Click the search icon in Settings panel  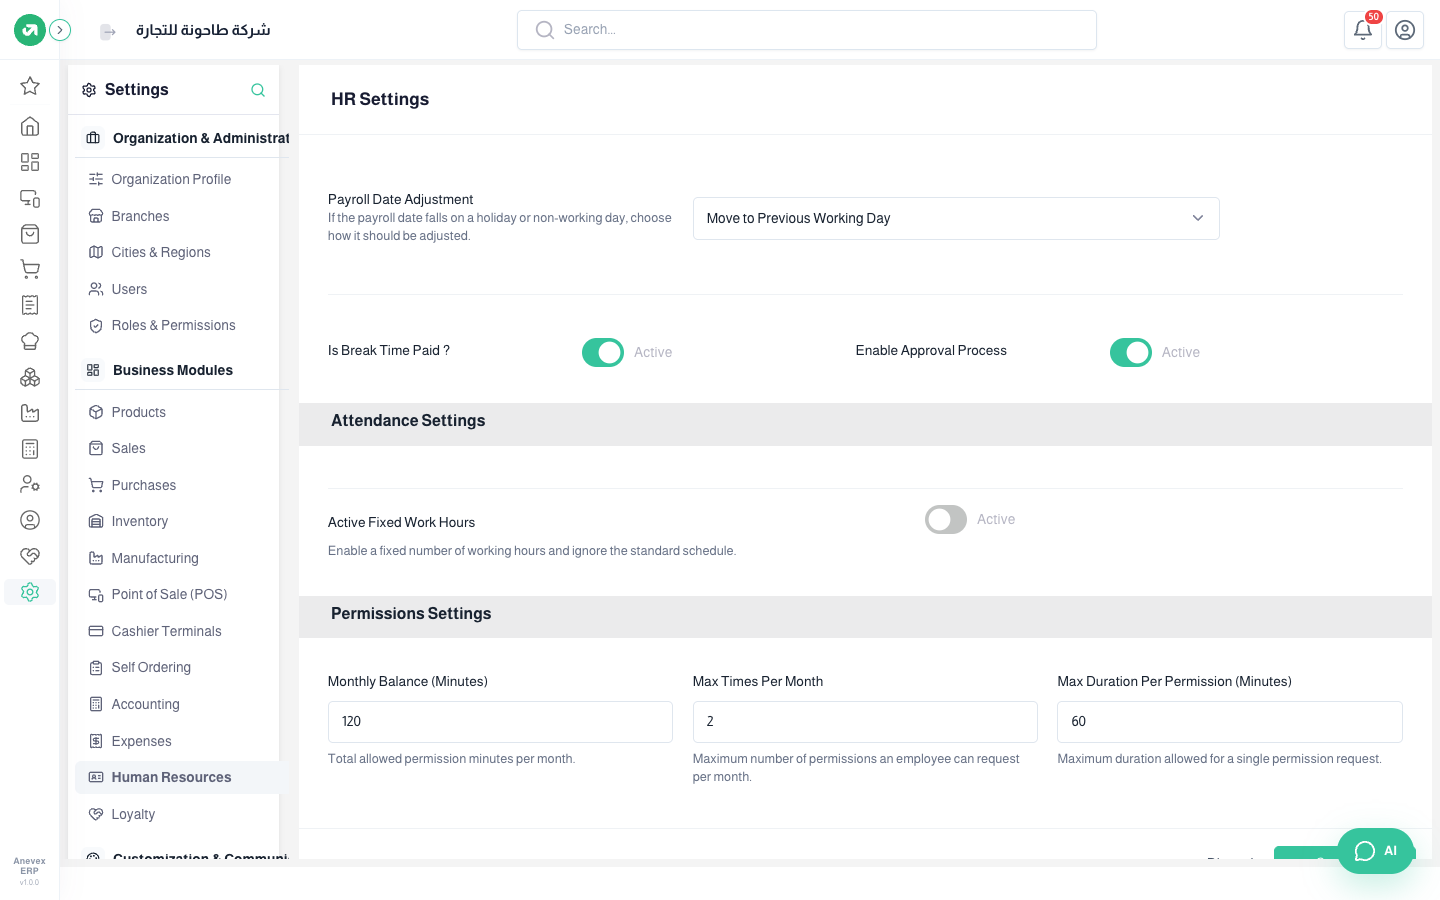(x=258, y=90)
